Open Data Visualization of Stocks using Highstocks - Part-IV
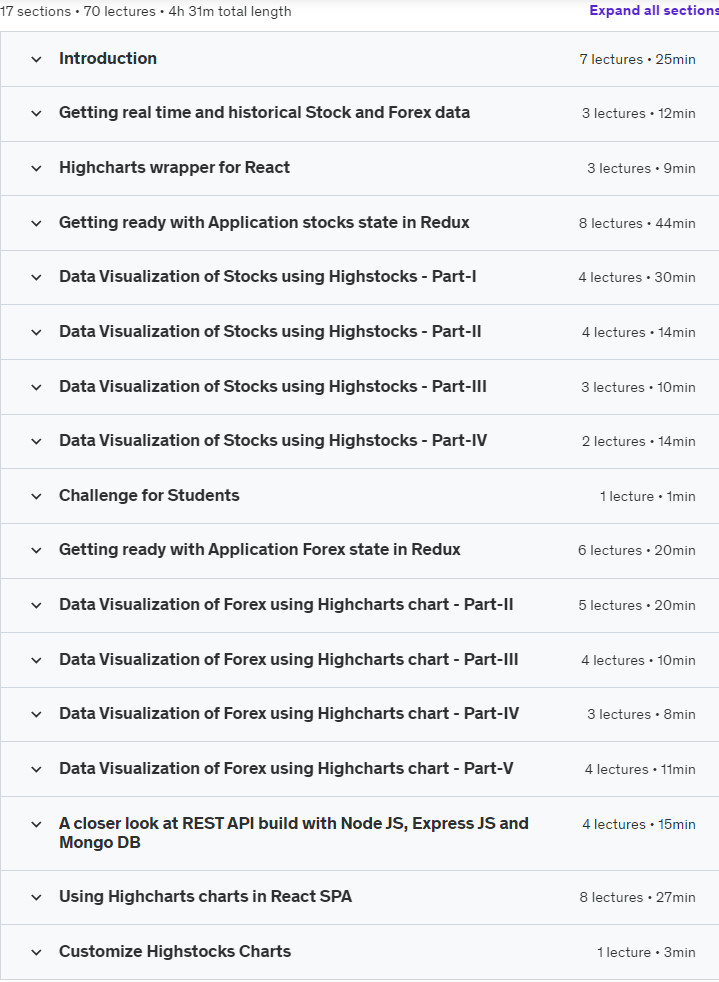The width and height of the screenshot is (719, 982). (272, 441)
